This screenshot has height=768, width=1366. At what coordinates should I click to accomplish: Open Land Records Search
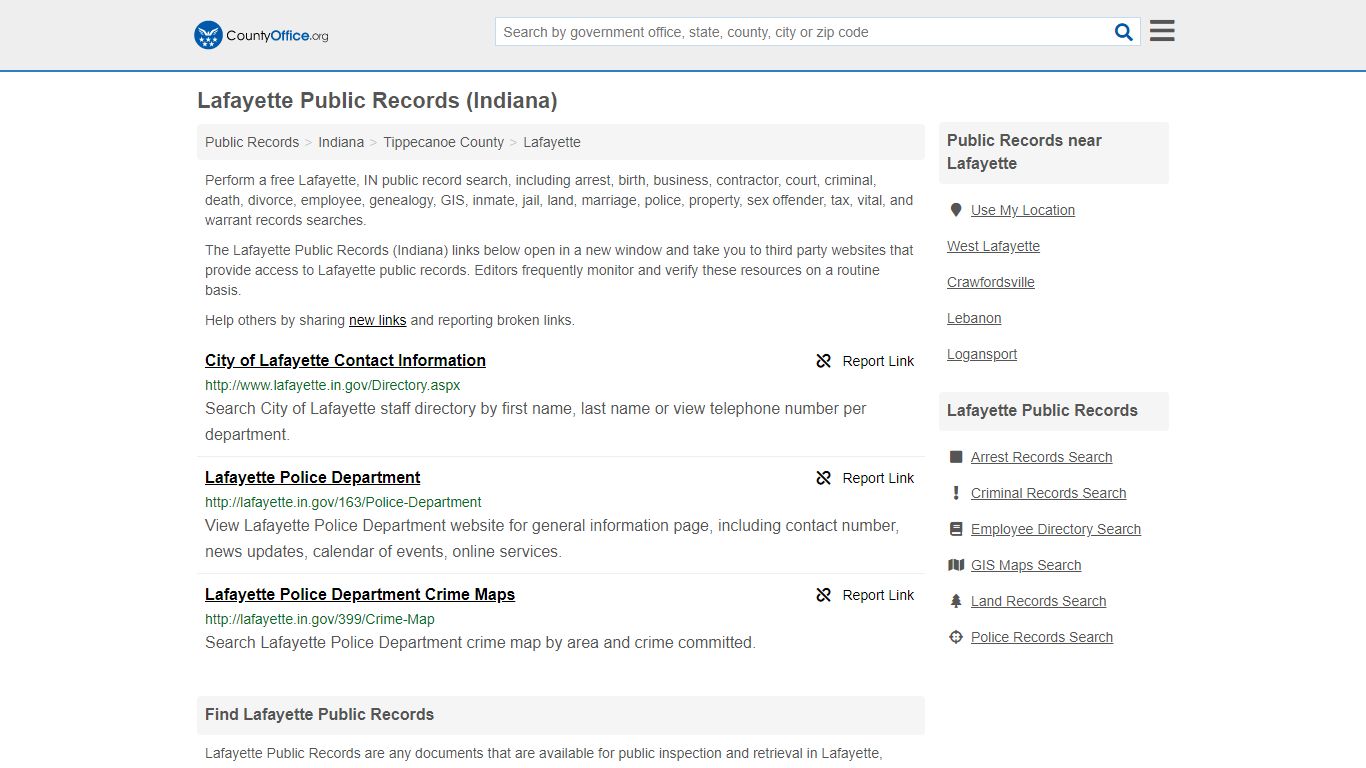(1038, 601)
